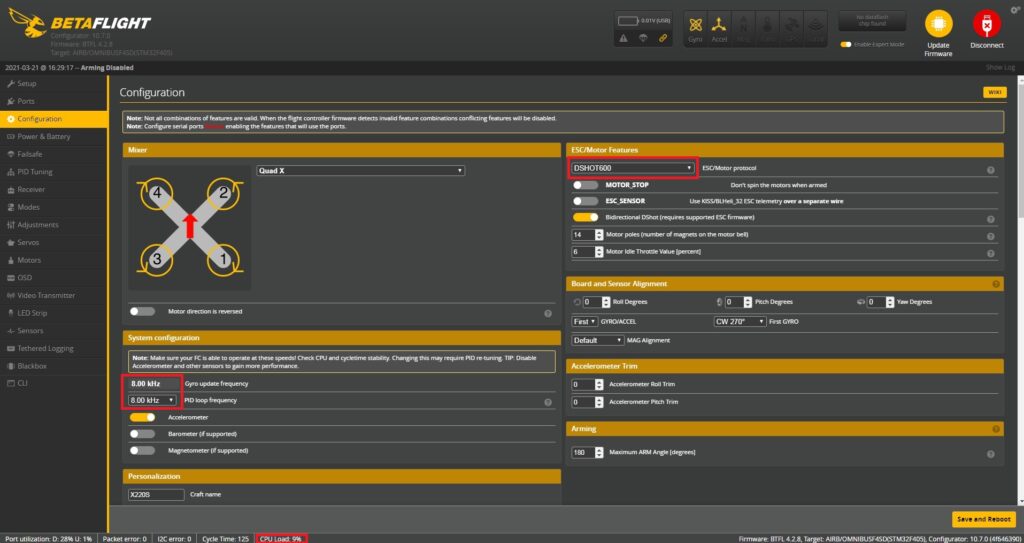Open the Modes tab
Viewport: 1024px width, 543px height.
click(x=54, y=207)
